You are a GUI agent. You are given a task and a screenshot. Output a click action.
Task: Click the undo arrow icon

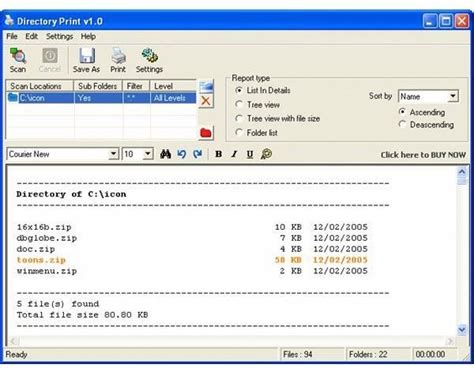point(182,154)
